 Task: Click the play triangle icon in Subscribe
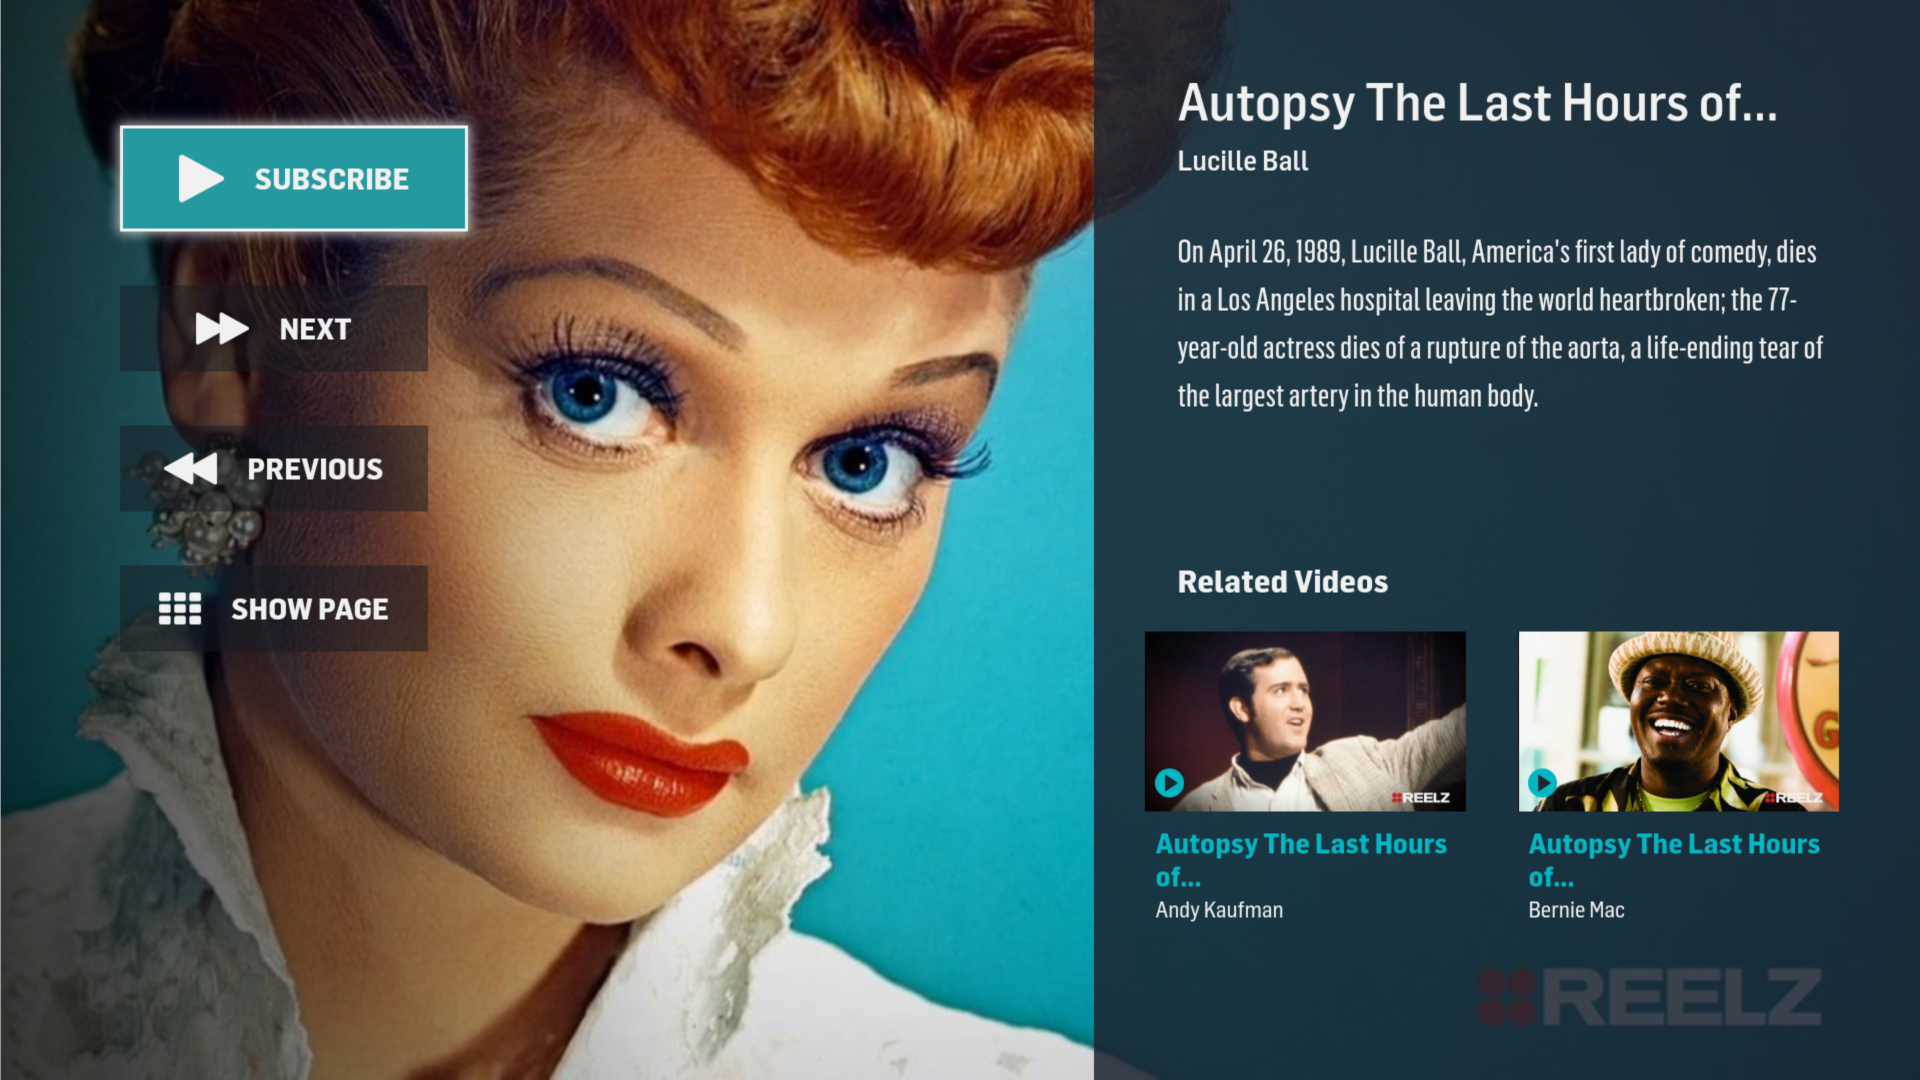click(201, 179)
